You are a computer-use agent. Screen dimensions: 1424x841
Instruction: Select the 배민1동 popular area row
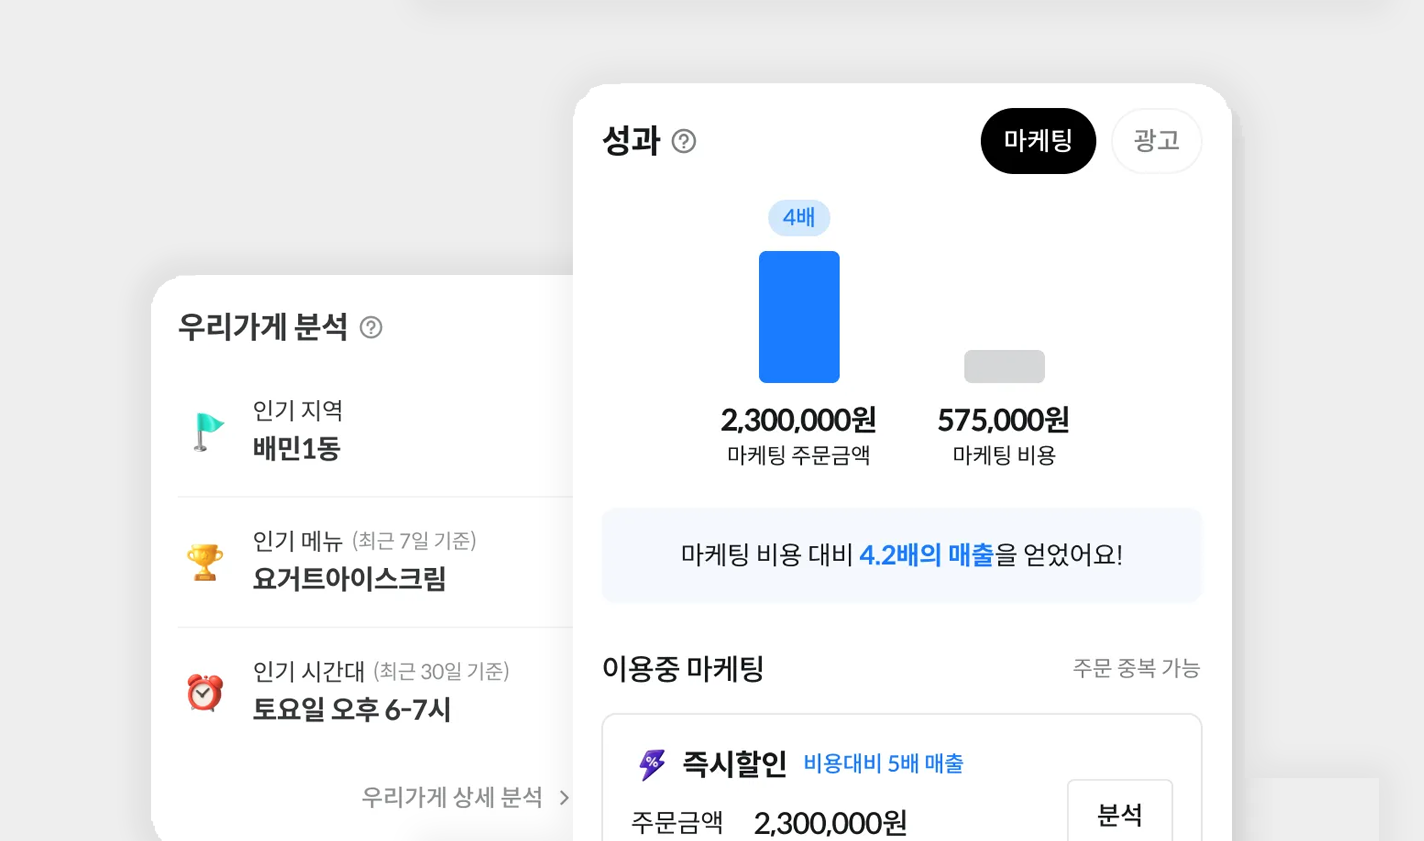point(375,431)
